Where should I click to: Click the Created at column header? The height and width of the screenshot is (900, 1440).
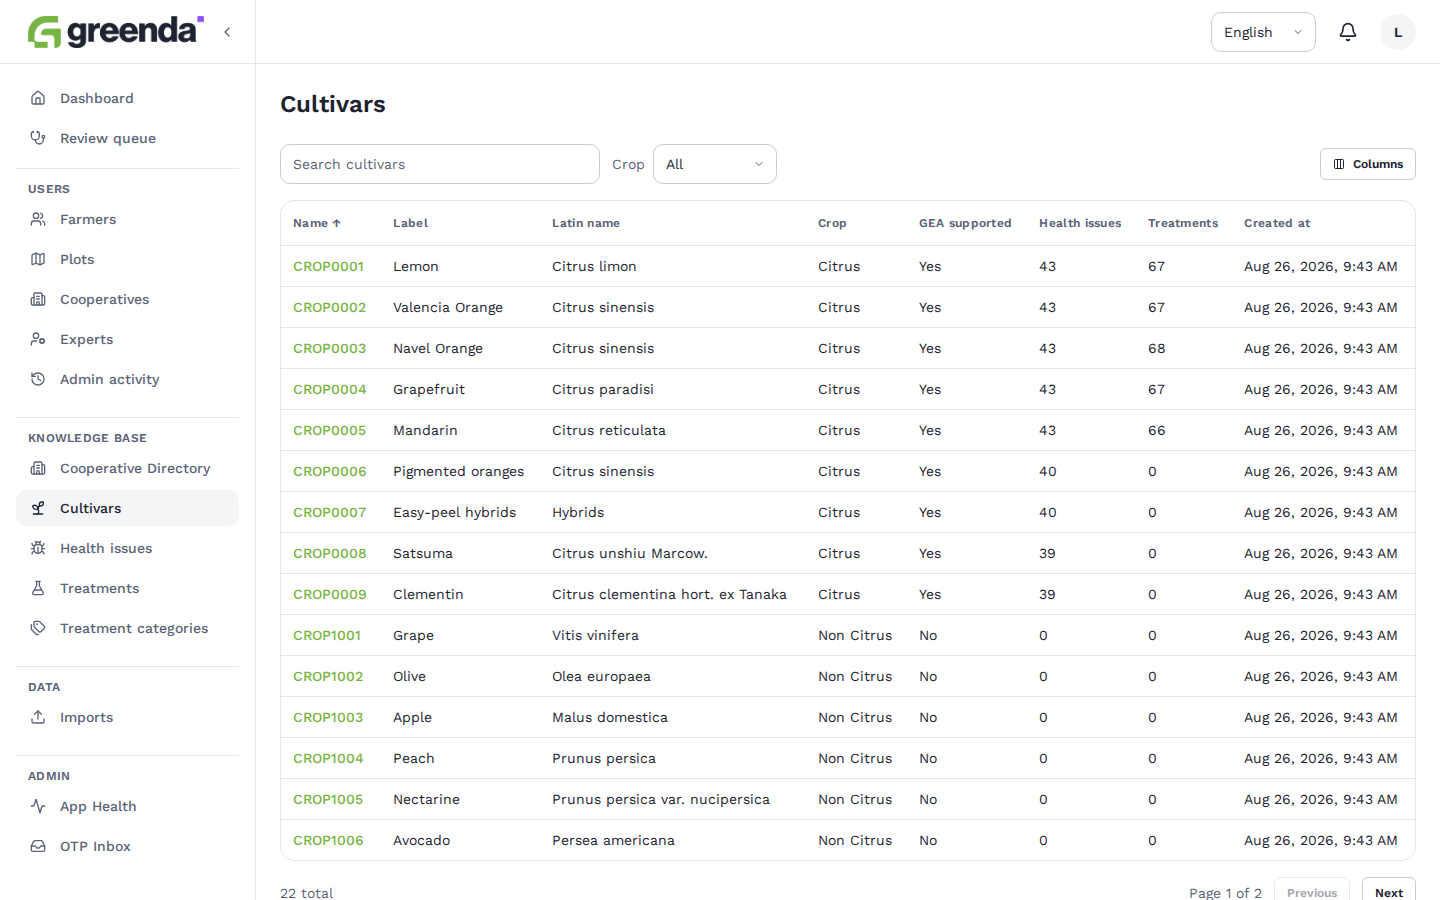tap(1277, 223)
